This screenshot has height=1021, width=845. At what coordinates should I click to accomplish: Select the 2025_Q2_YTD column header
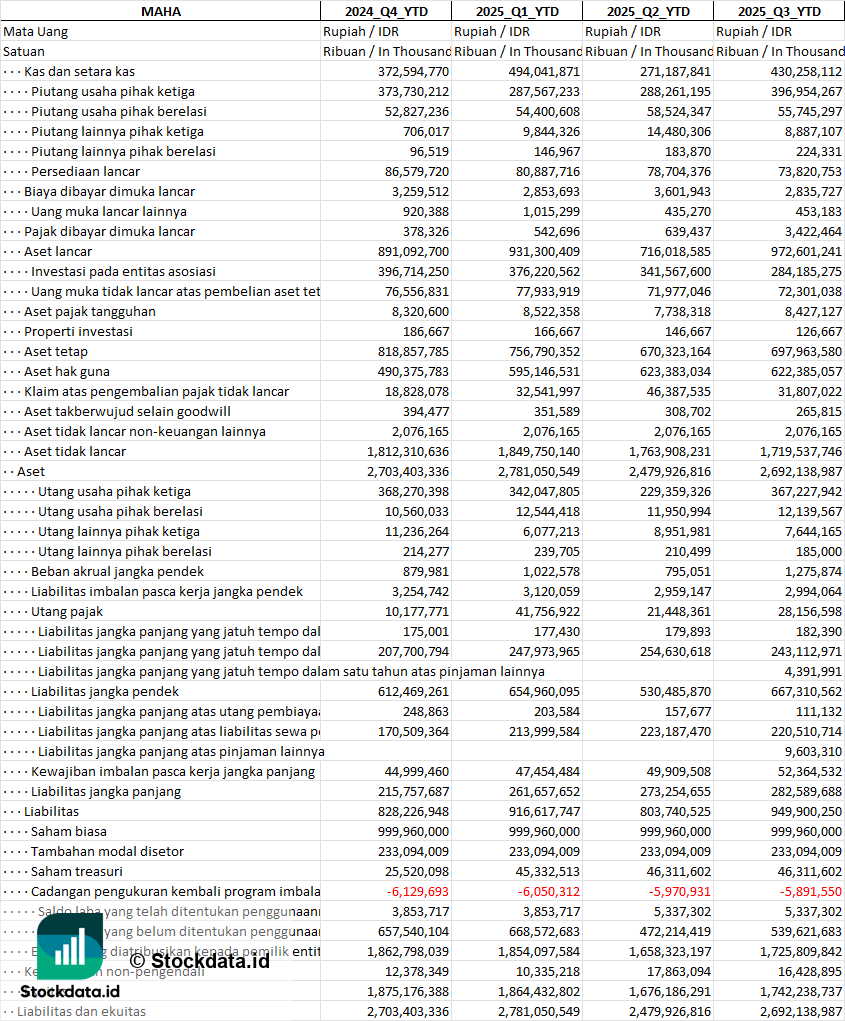(x=648, y=11)
